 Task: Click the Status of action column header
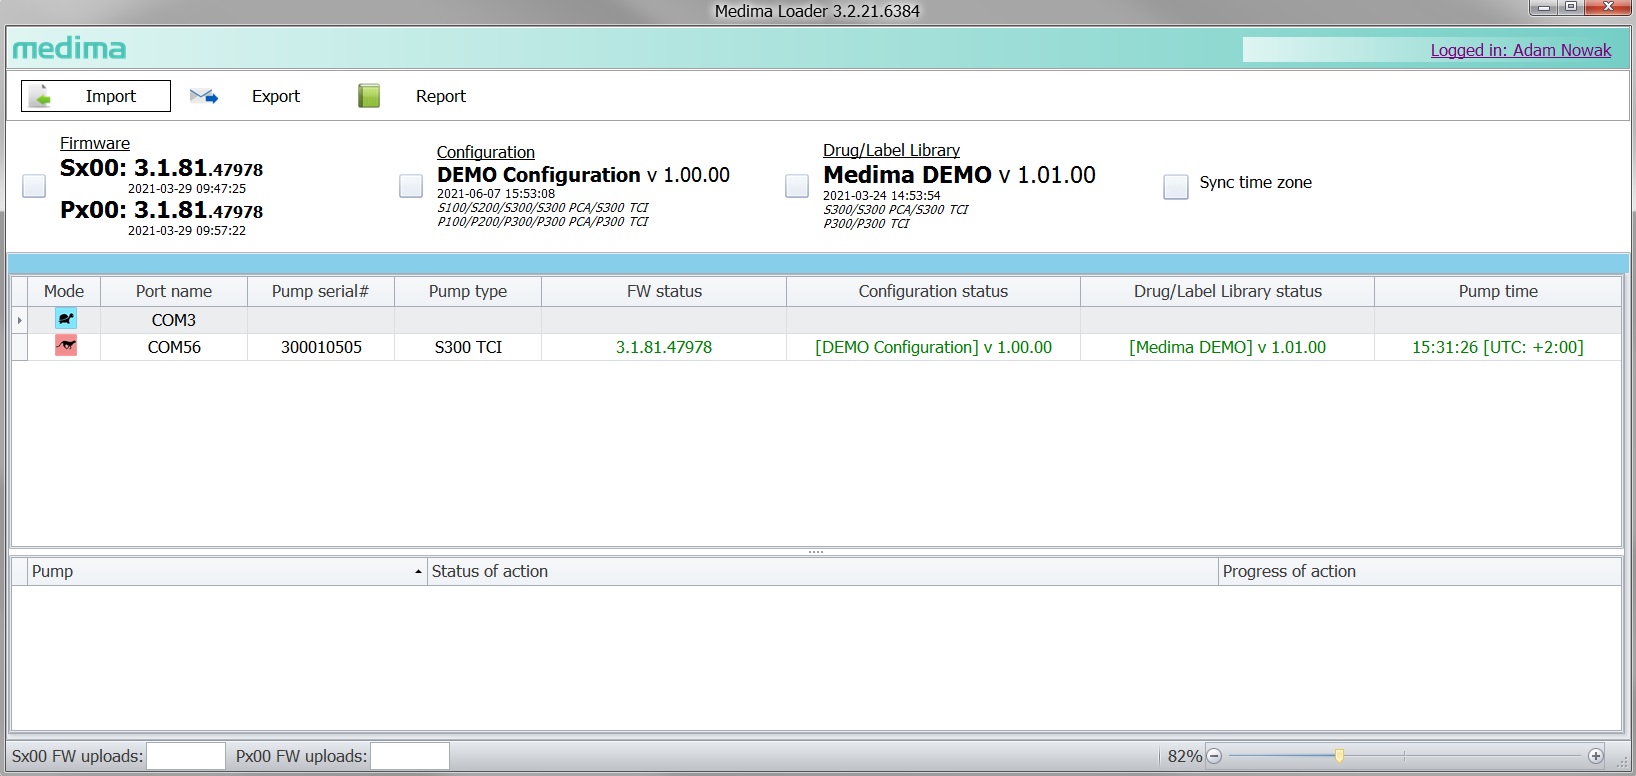(822, 571)
